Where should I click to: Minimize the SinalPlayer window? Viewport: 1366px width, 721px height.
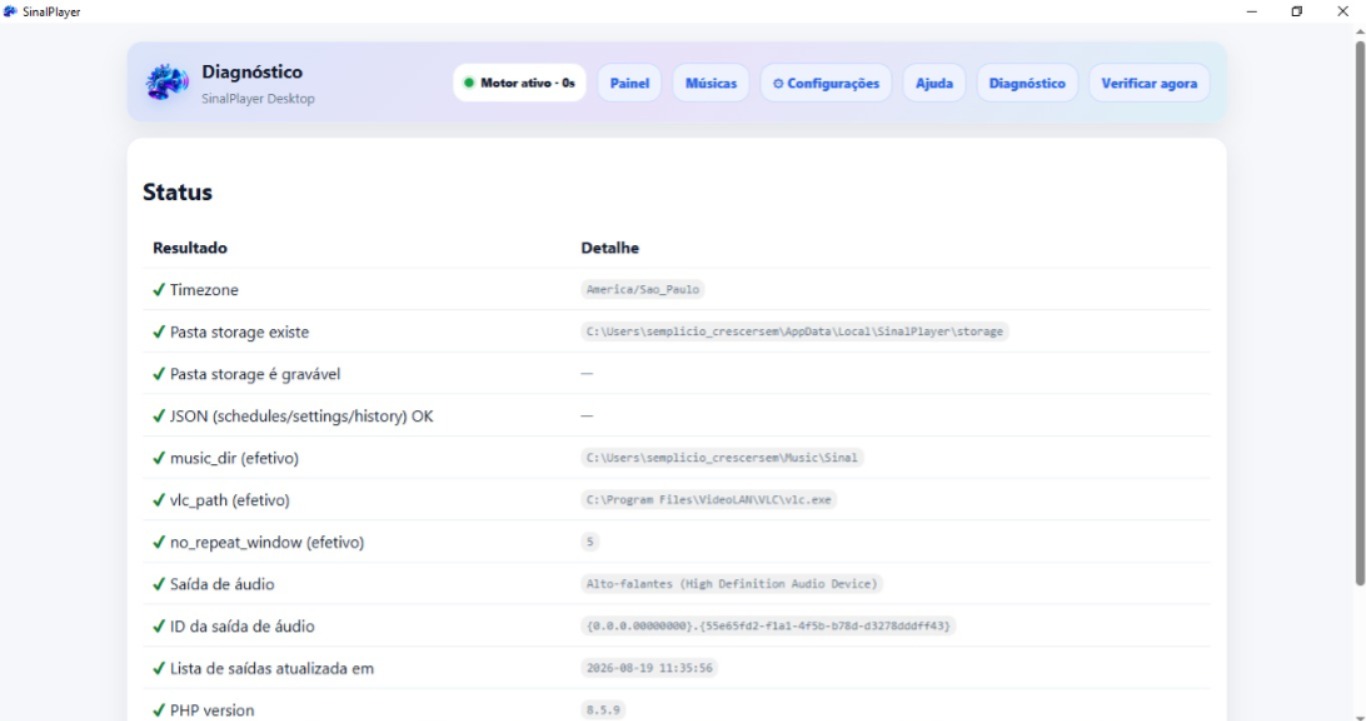(x=1252, y=11)
